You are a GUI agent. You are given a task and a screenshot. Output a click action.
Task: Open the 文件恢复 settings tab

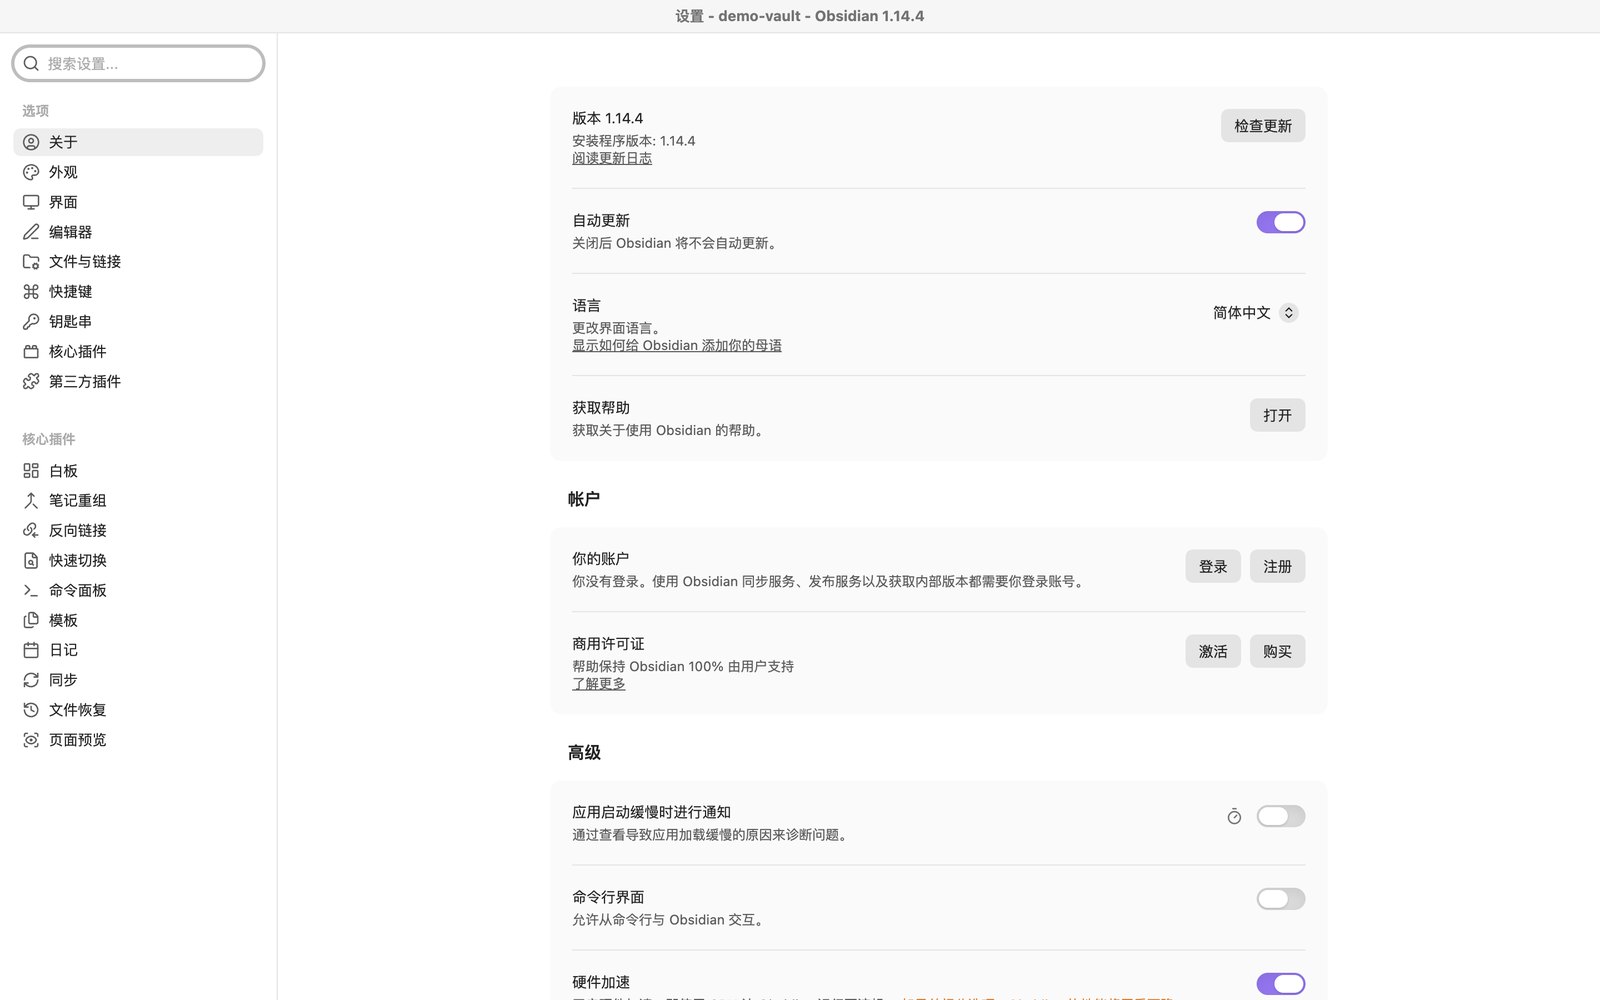pyautogui.click(x=138, y=710)
